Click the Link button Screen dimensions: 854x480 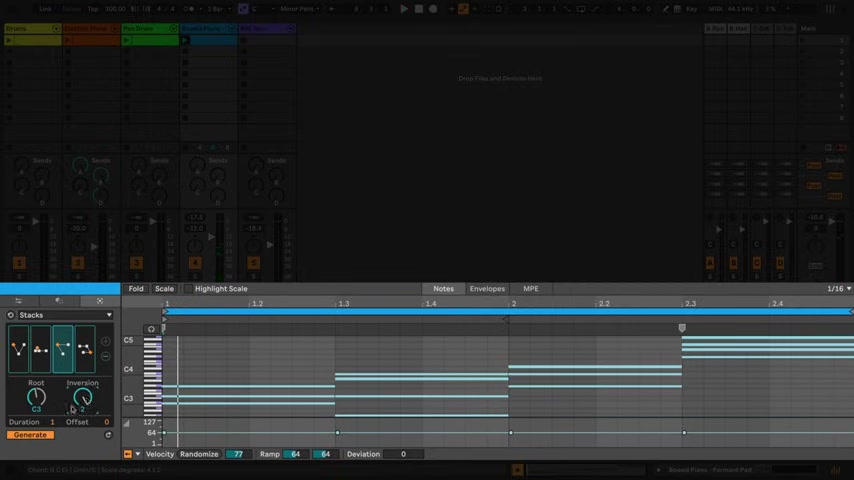tap(45, 9)
